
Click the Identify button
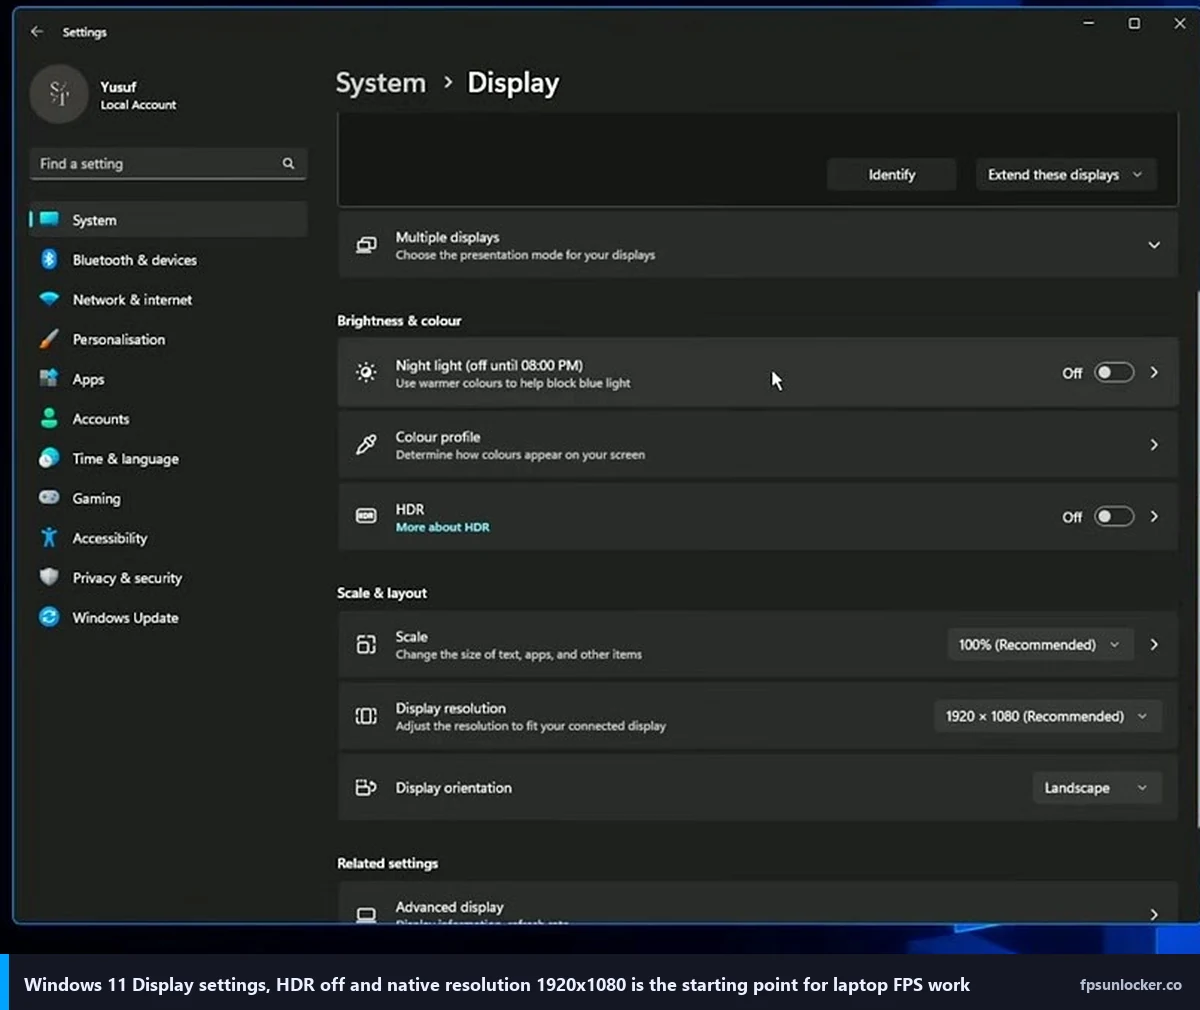click(892, 174)
